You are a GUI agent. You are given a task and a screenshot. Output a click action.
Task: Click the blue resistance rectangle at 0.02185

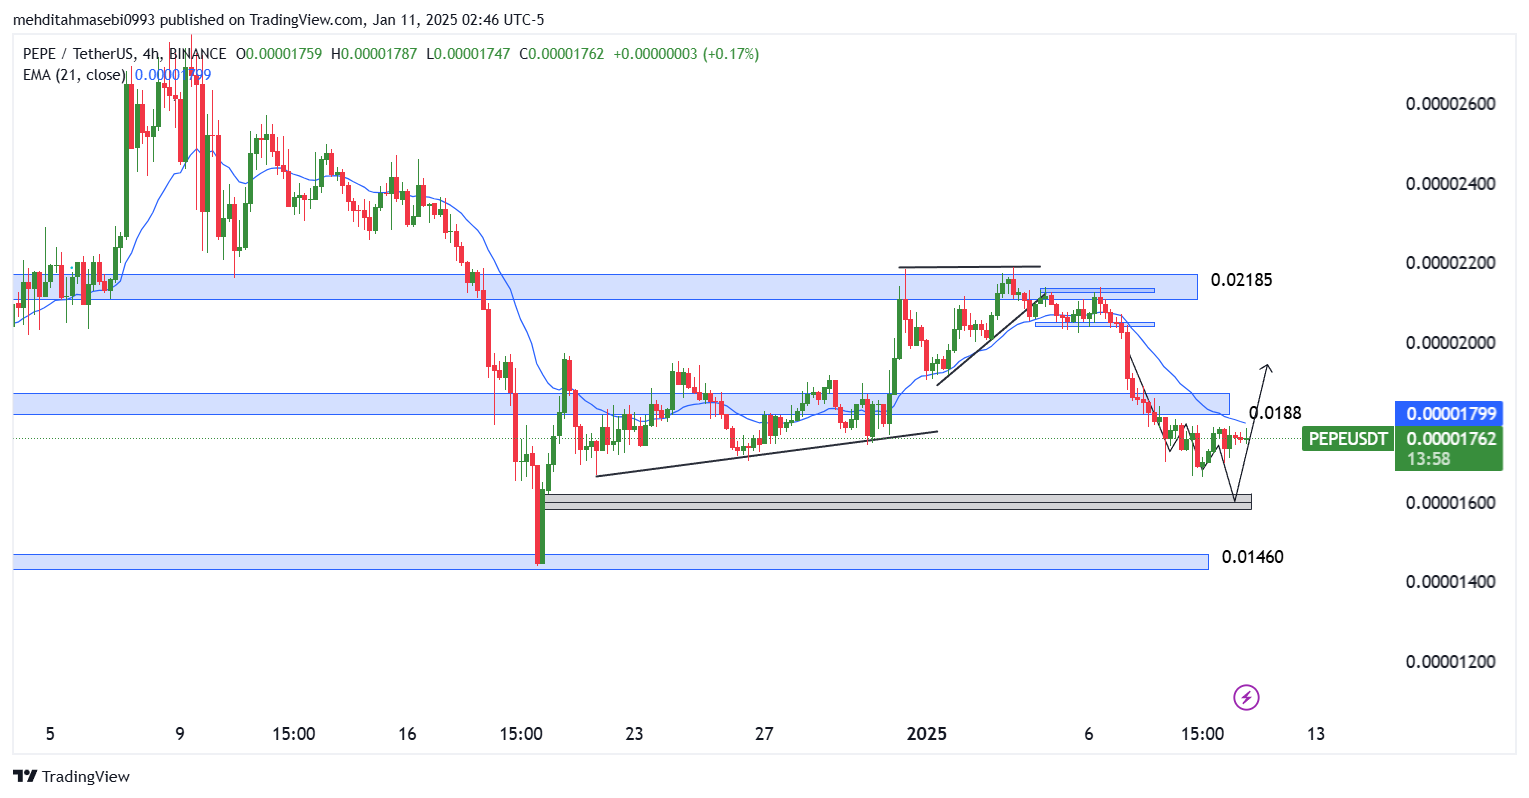coord(605,287)
